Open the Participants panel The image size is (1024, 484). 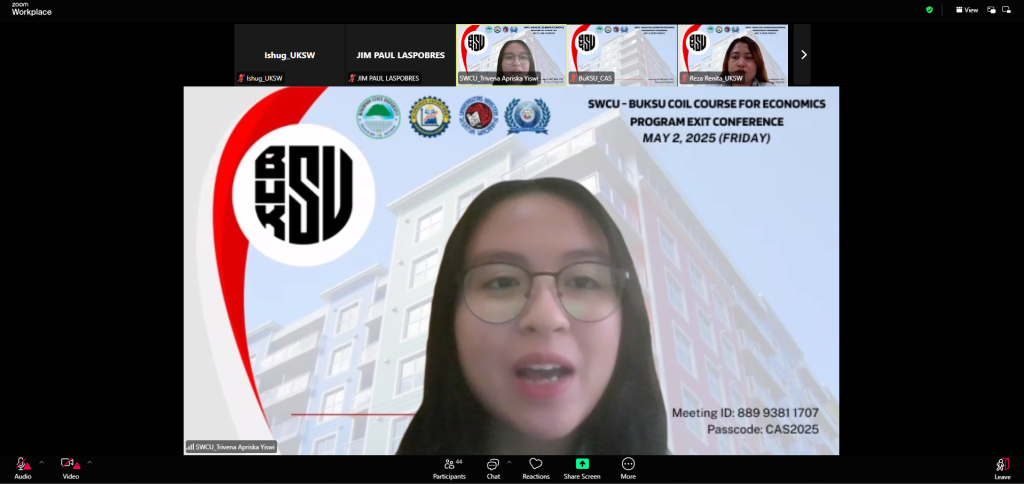(449, 467)
